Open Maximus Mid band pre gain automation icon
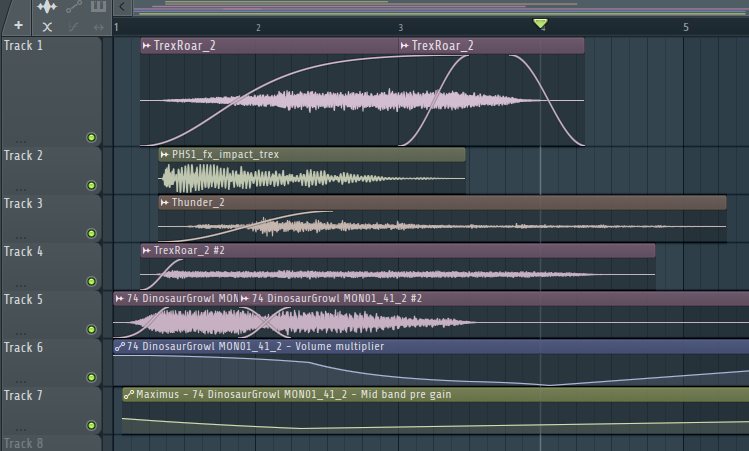 pos(128,395)
